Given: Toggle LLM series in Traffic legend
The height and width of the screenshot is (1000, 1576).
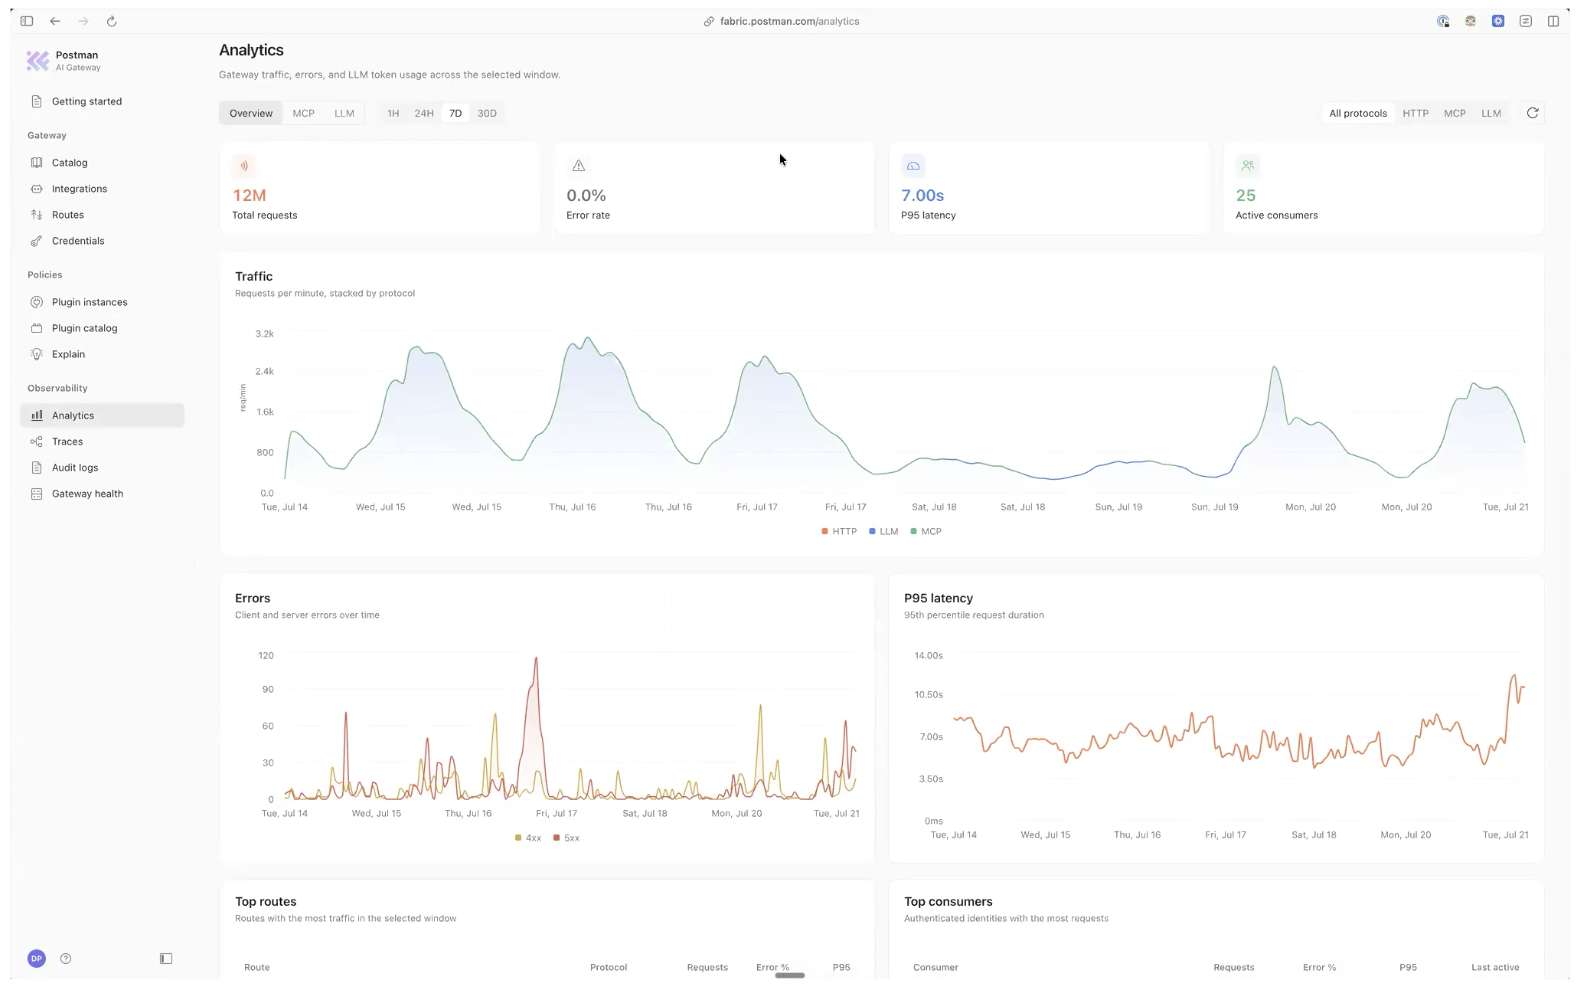Looking at the screenshot, I should [884, 531].
